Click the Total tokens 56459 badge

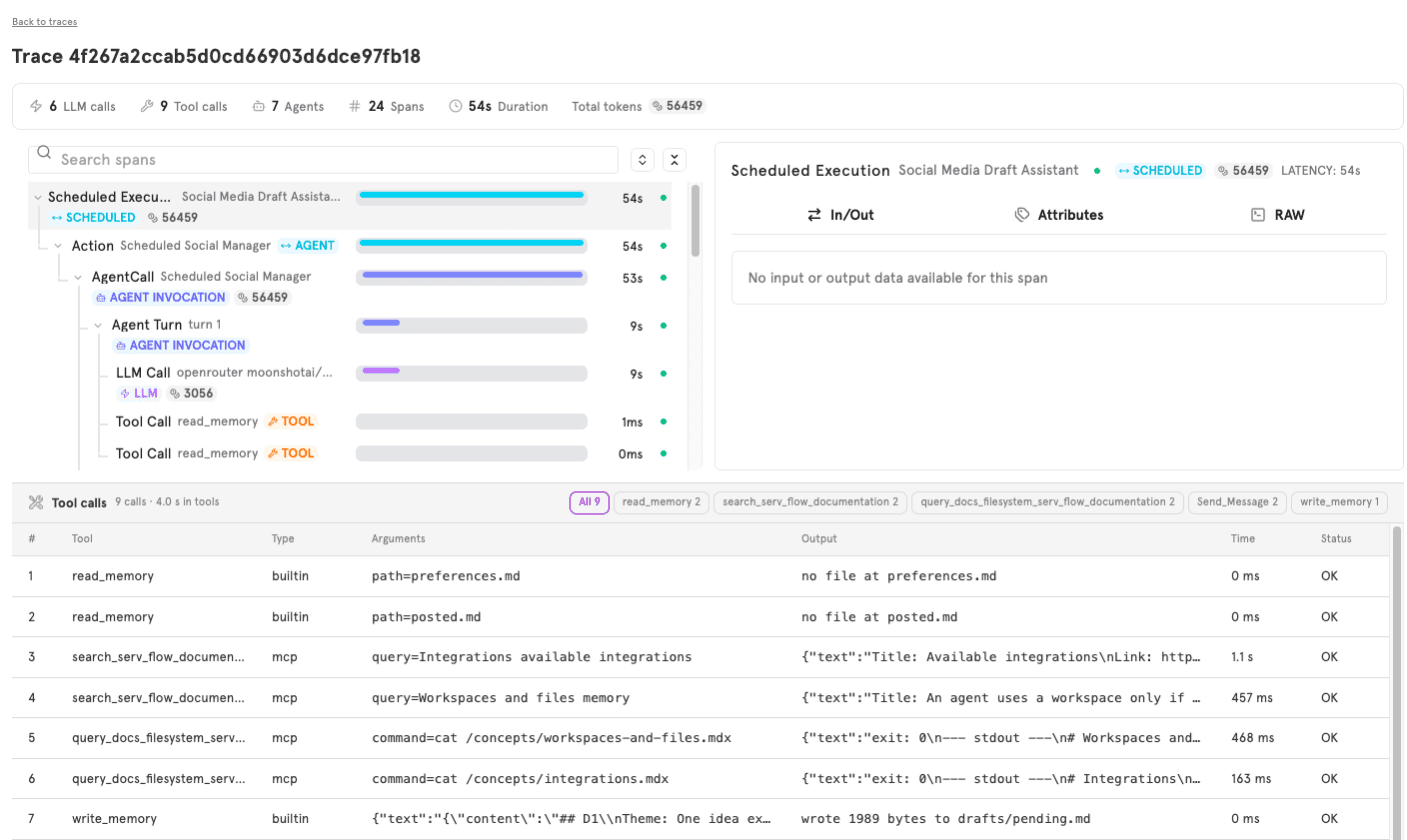678,106
